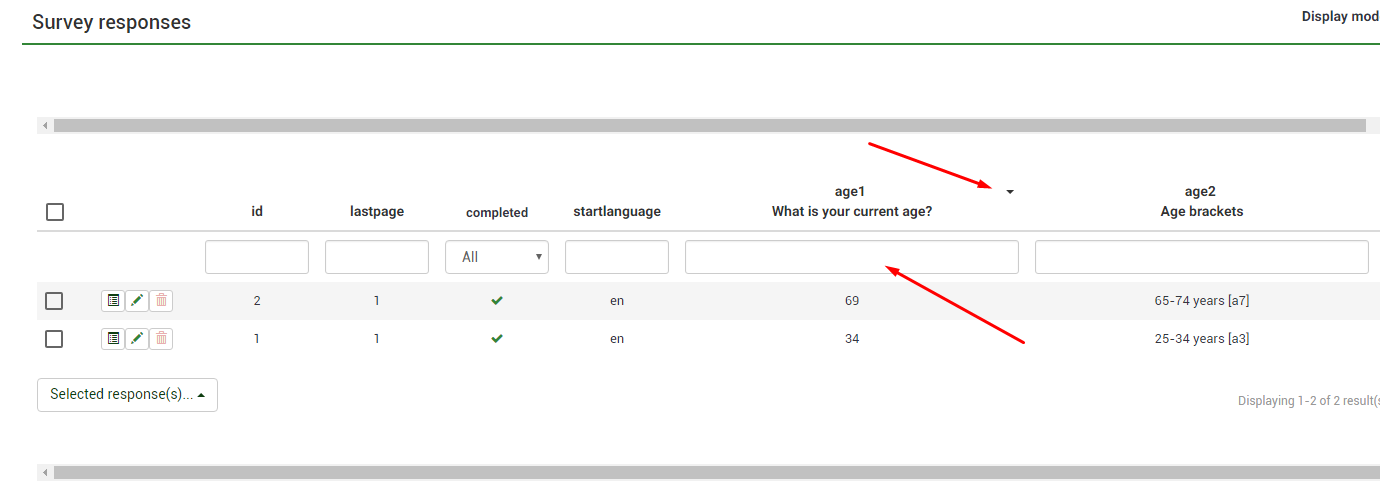Image resolution: width=1380 pixels, height=498 pixels.
Task: Edit response id 1 with pencil icon
Action: (x=137, y=339)
